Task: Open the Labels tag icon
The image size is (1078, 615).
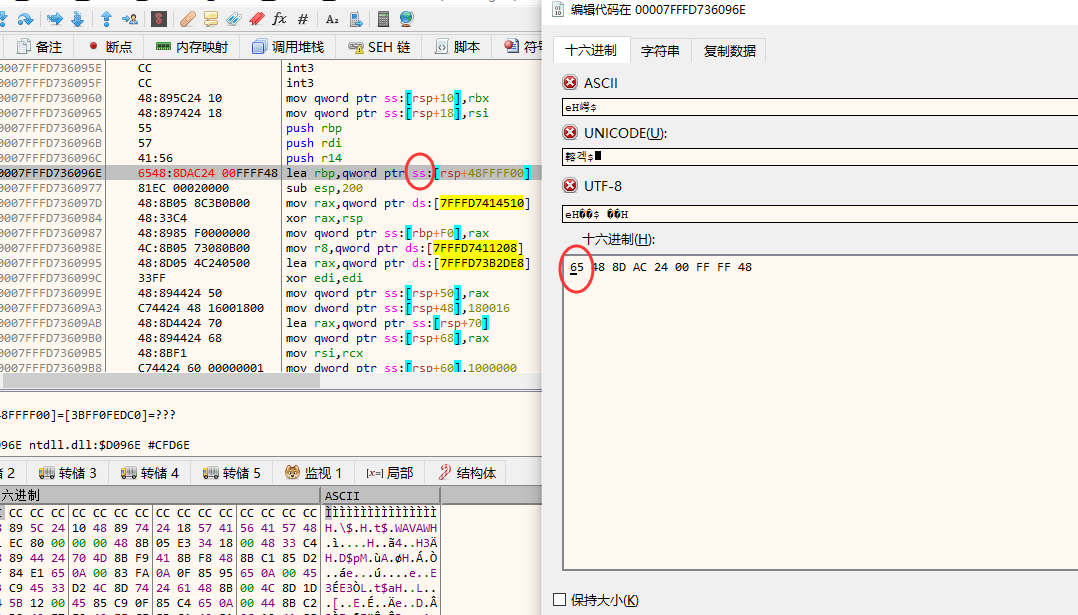Action: (234, 19)
